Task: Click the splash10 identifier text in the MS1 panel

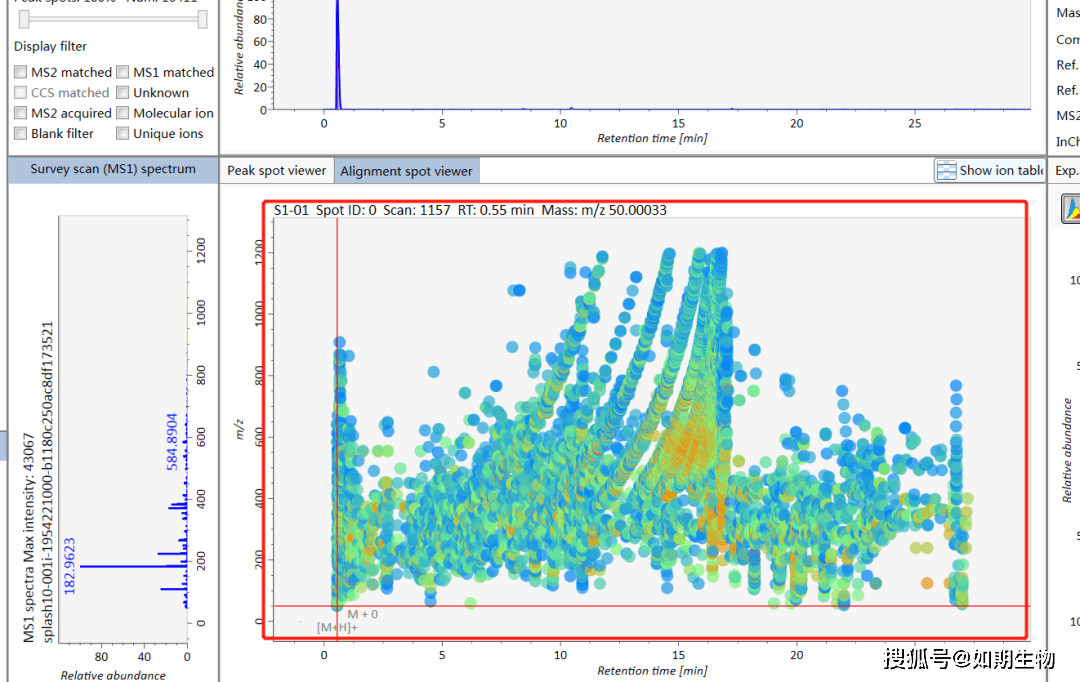Action: (47, 482)
